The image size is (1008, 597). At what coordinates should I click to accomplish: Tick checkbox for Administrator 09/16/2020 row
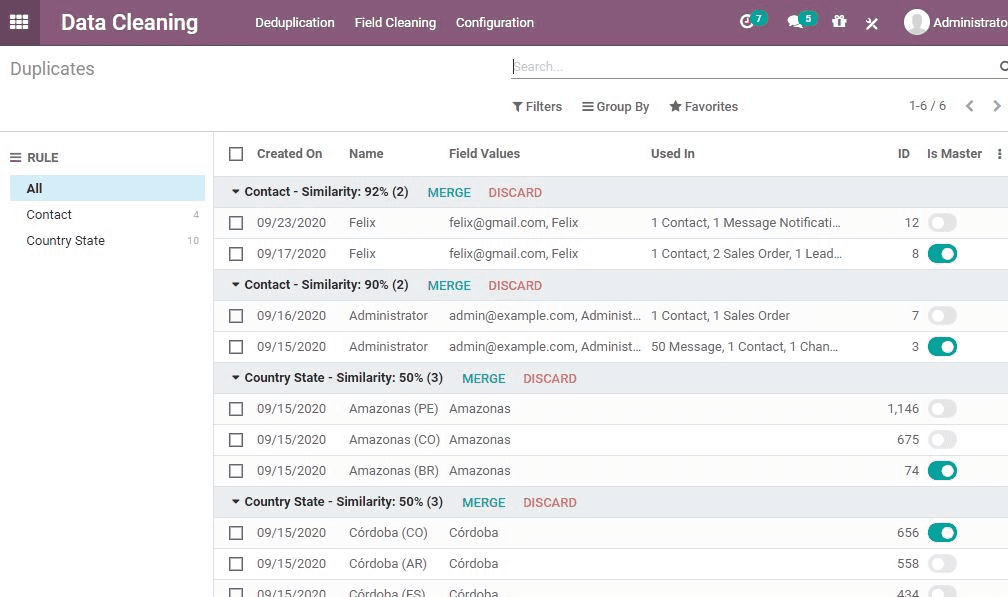pyautogui.click(x=236, y=316)
